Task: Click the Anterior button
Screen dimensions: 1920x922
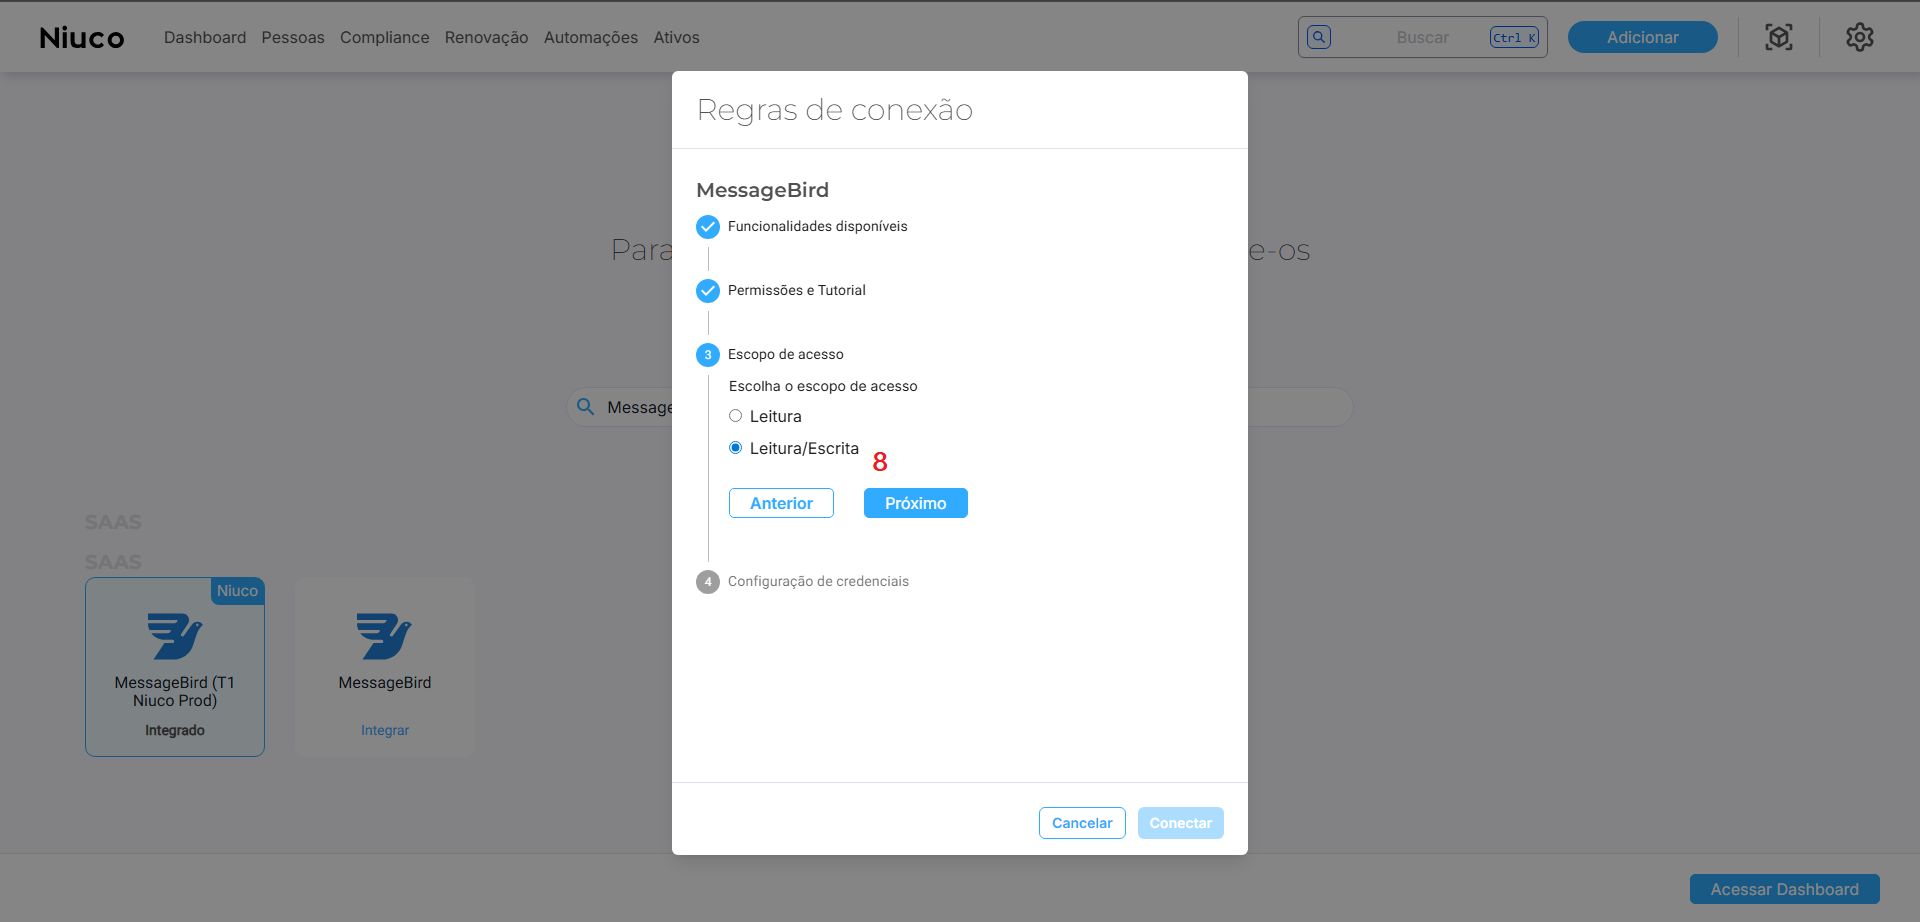Action: pos(781,503)
